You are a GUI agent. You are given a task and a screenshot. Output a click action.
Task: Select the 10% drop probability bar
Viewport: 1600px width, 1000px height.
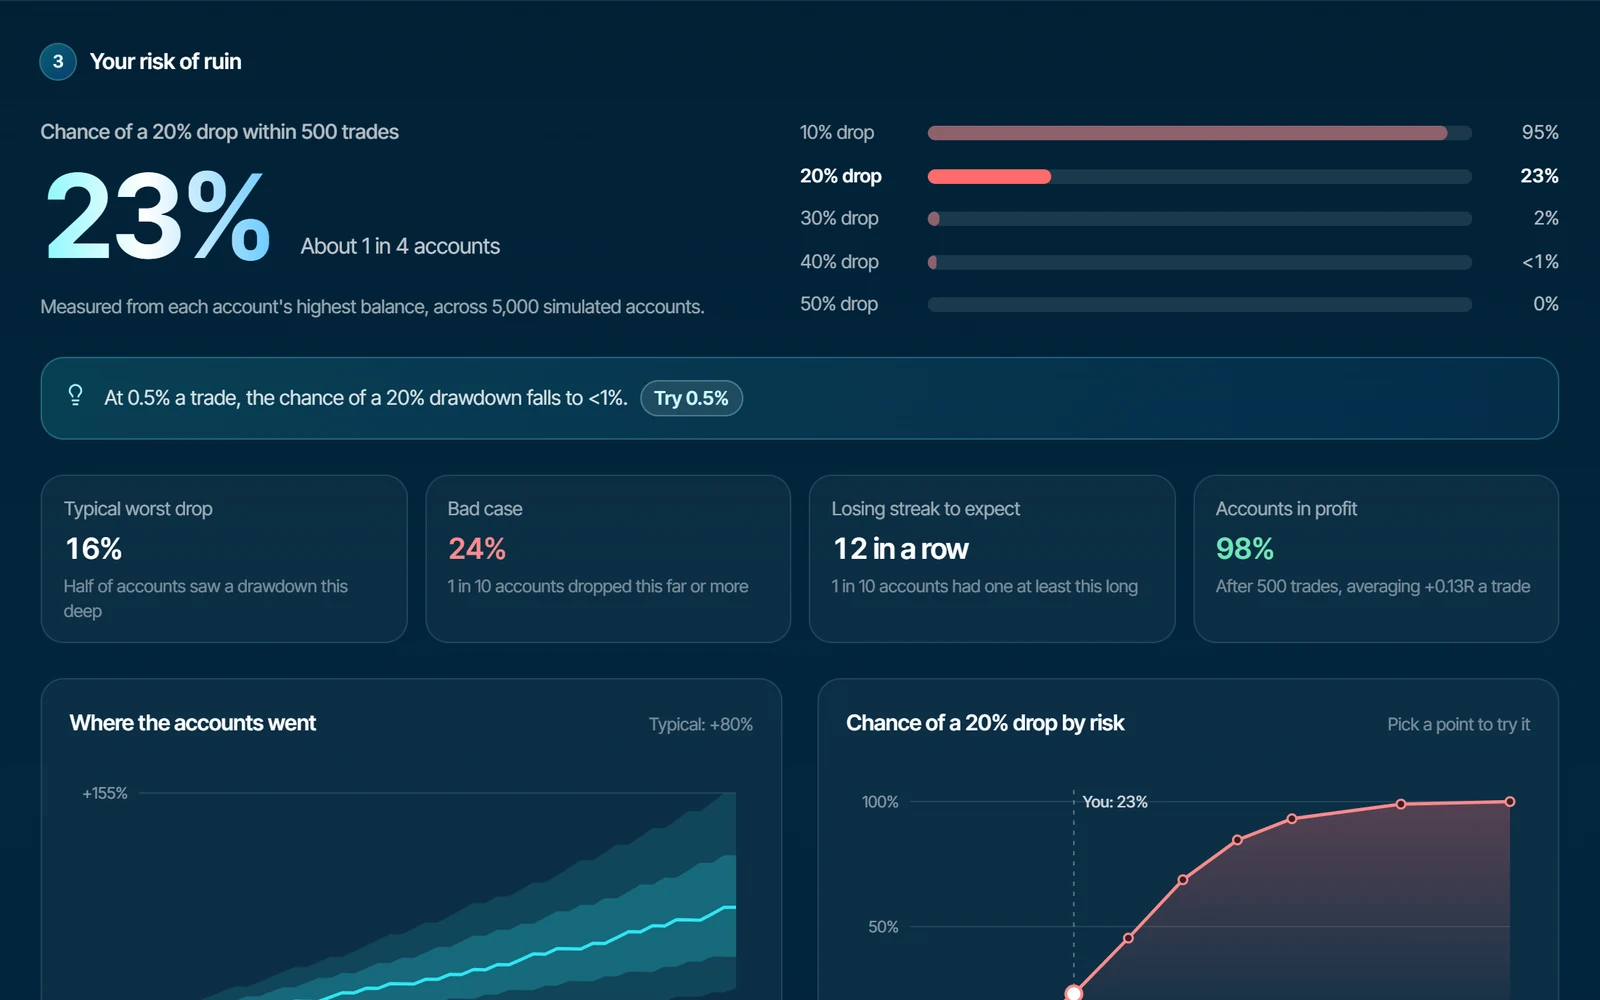point(1199,133)
